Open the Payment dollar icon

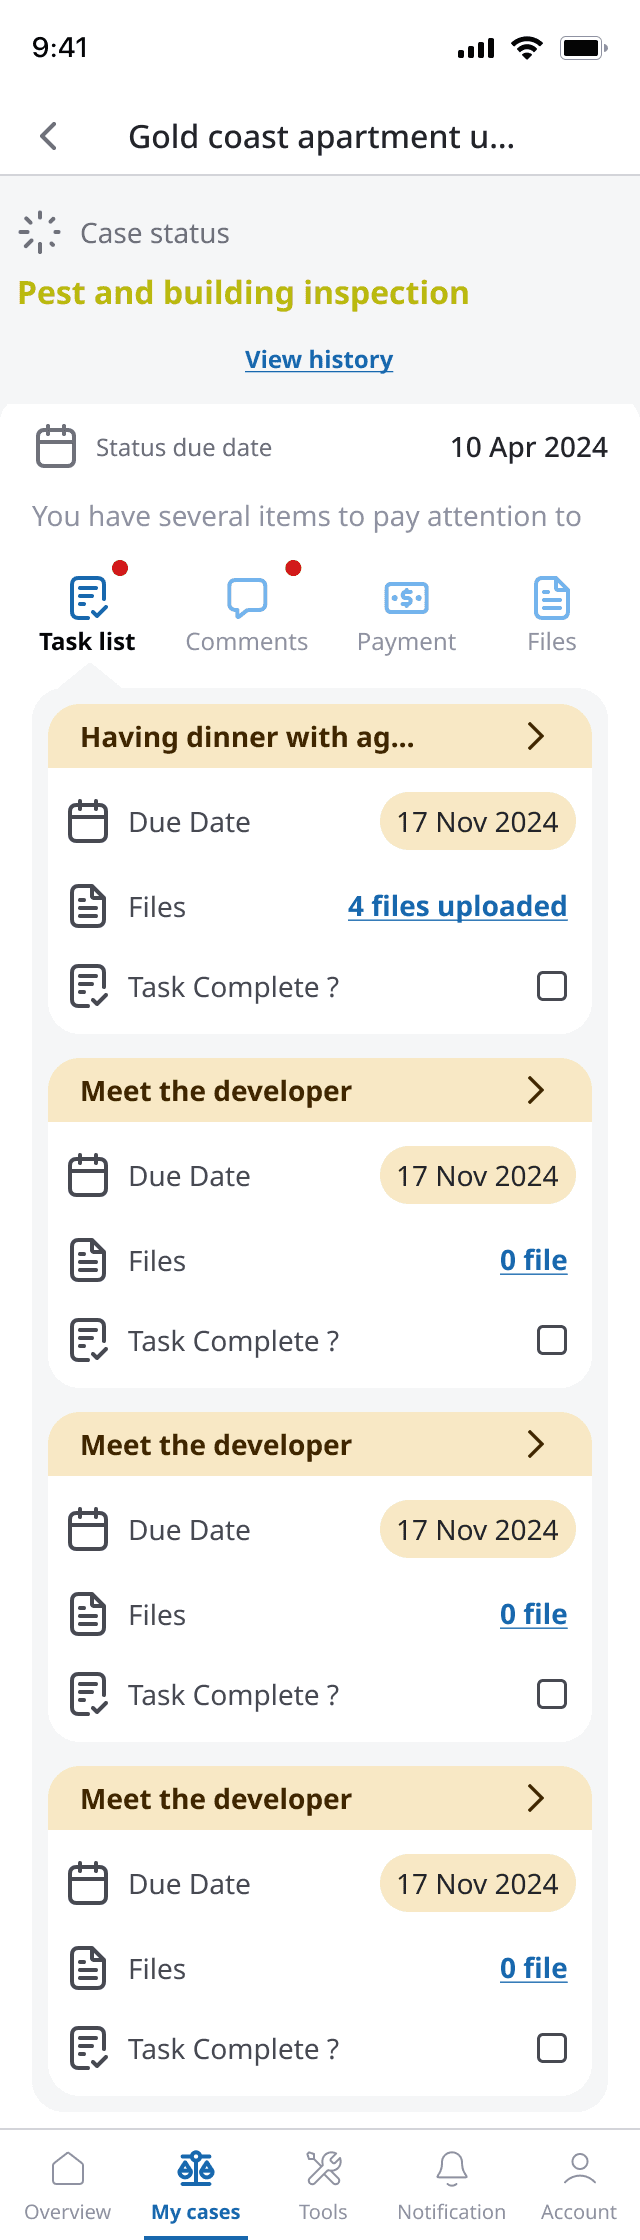pyautogui.click(x=407, y=598)
